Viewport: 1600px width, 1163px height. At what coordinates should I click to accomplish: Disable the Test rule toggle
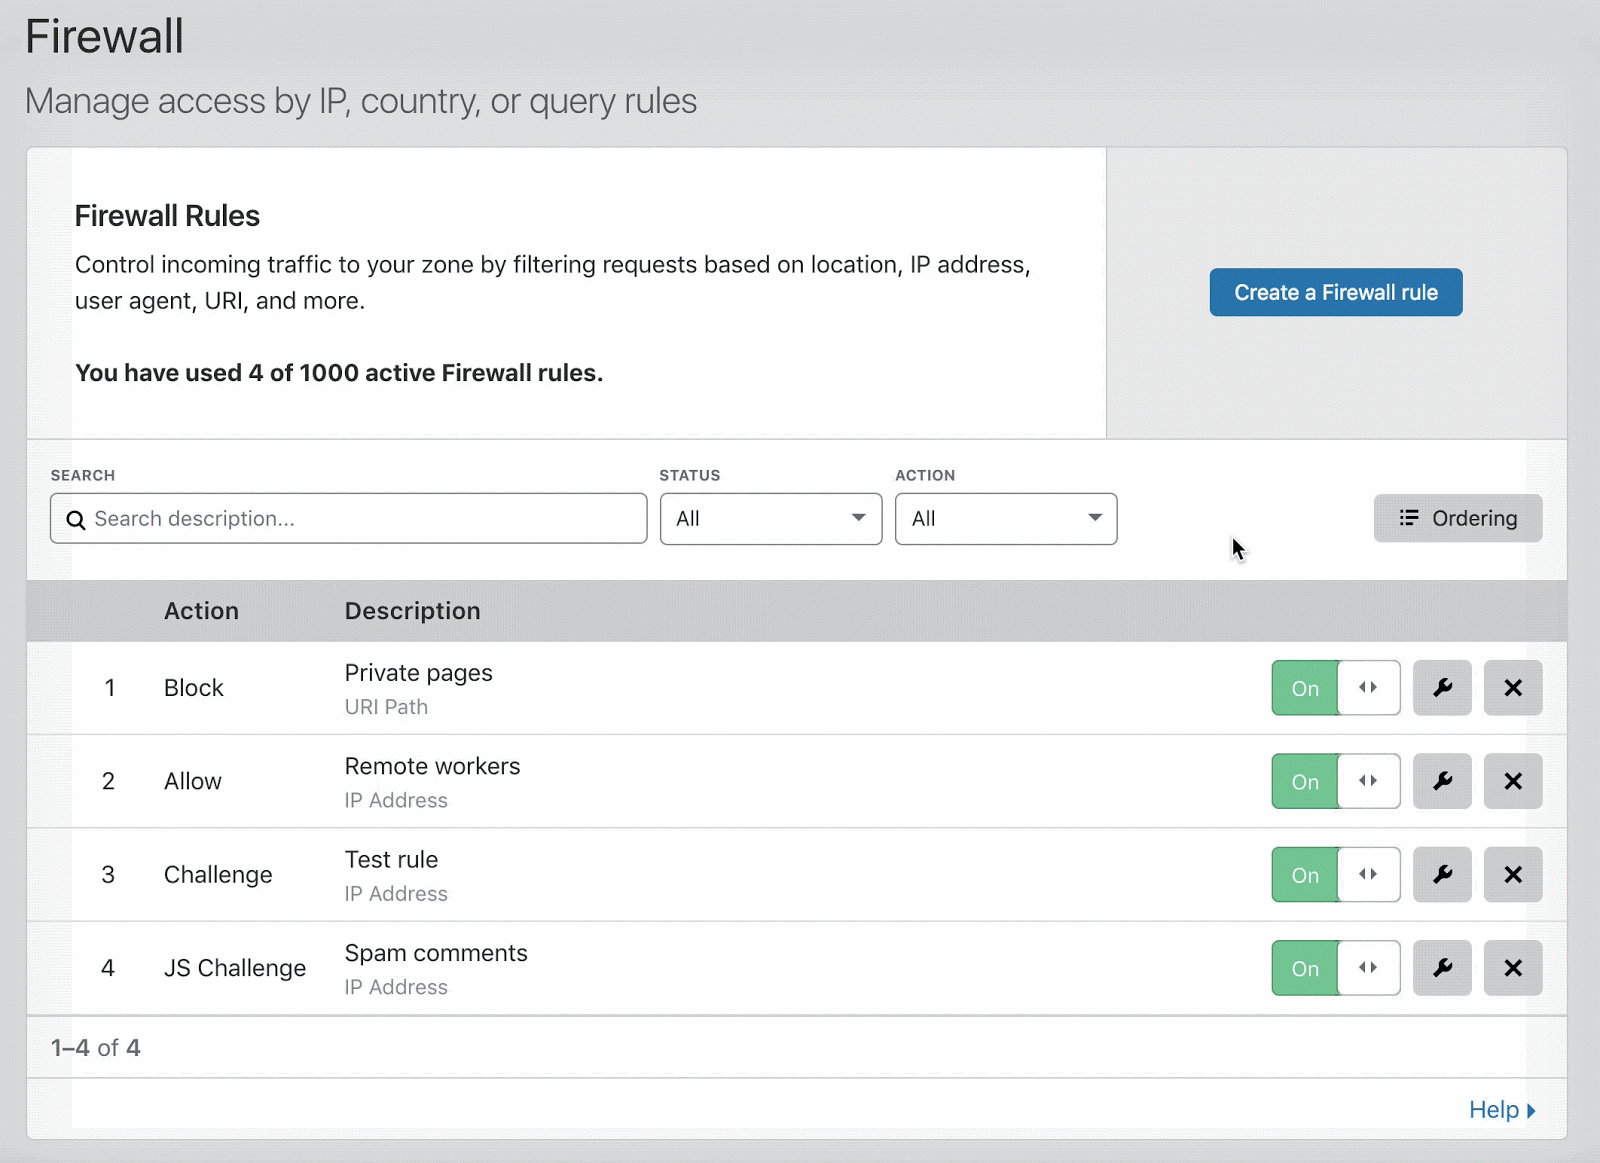1304,874
